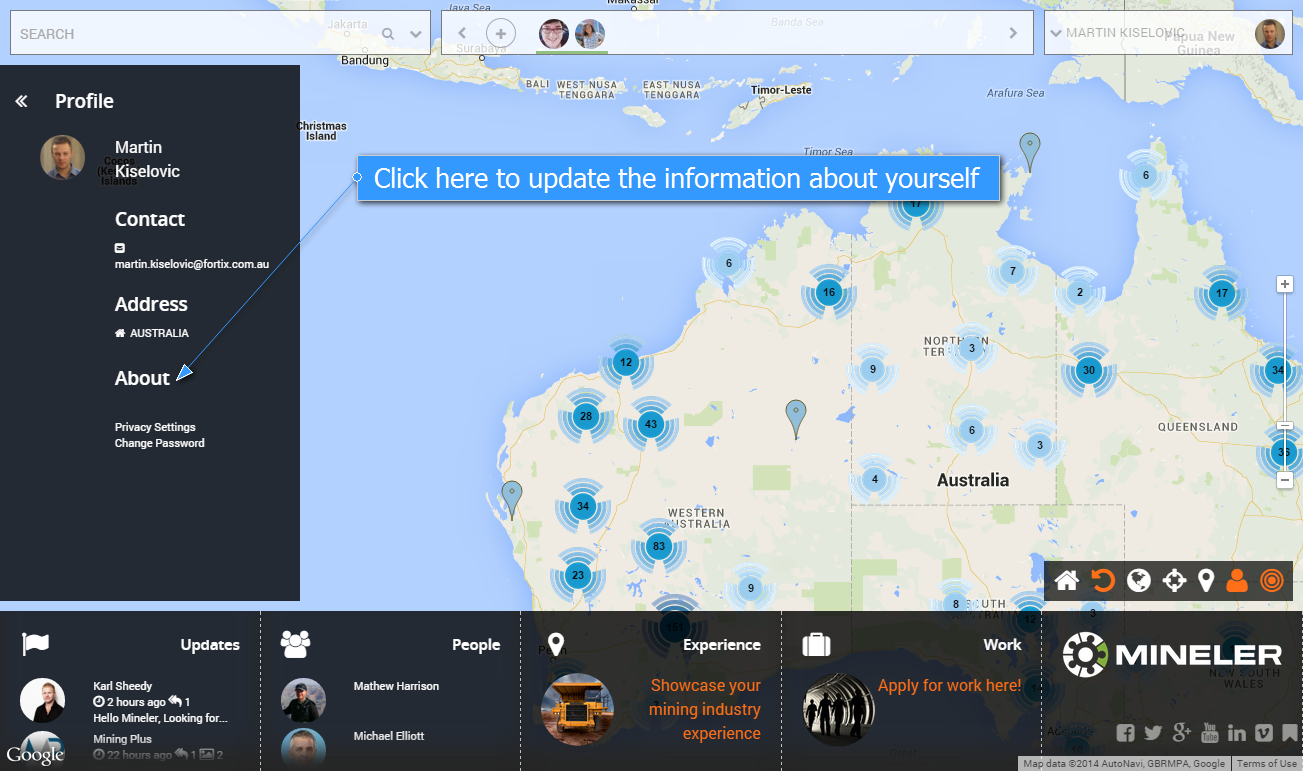Toggle the orange people layer icon
The width and height of the screenshot is (1303, 771).
pyautogui.click(x=1237, y=581)
